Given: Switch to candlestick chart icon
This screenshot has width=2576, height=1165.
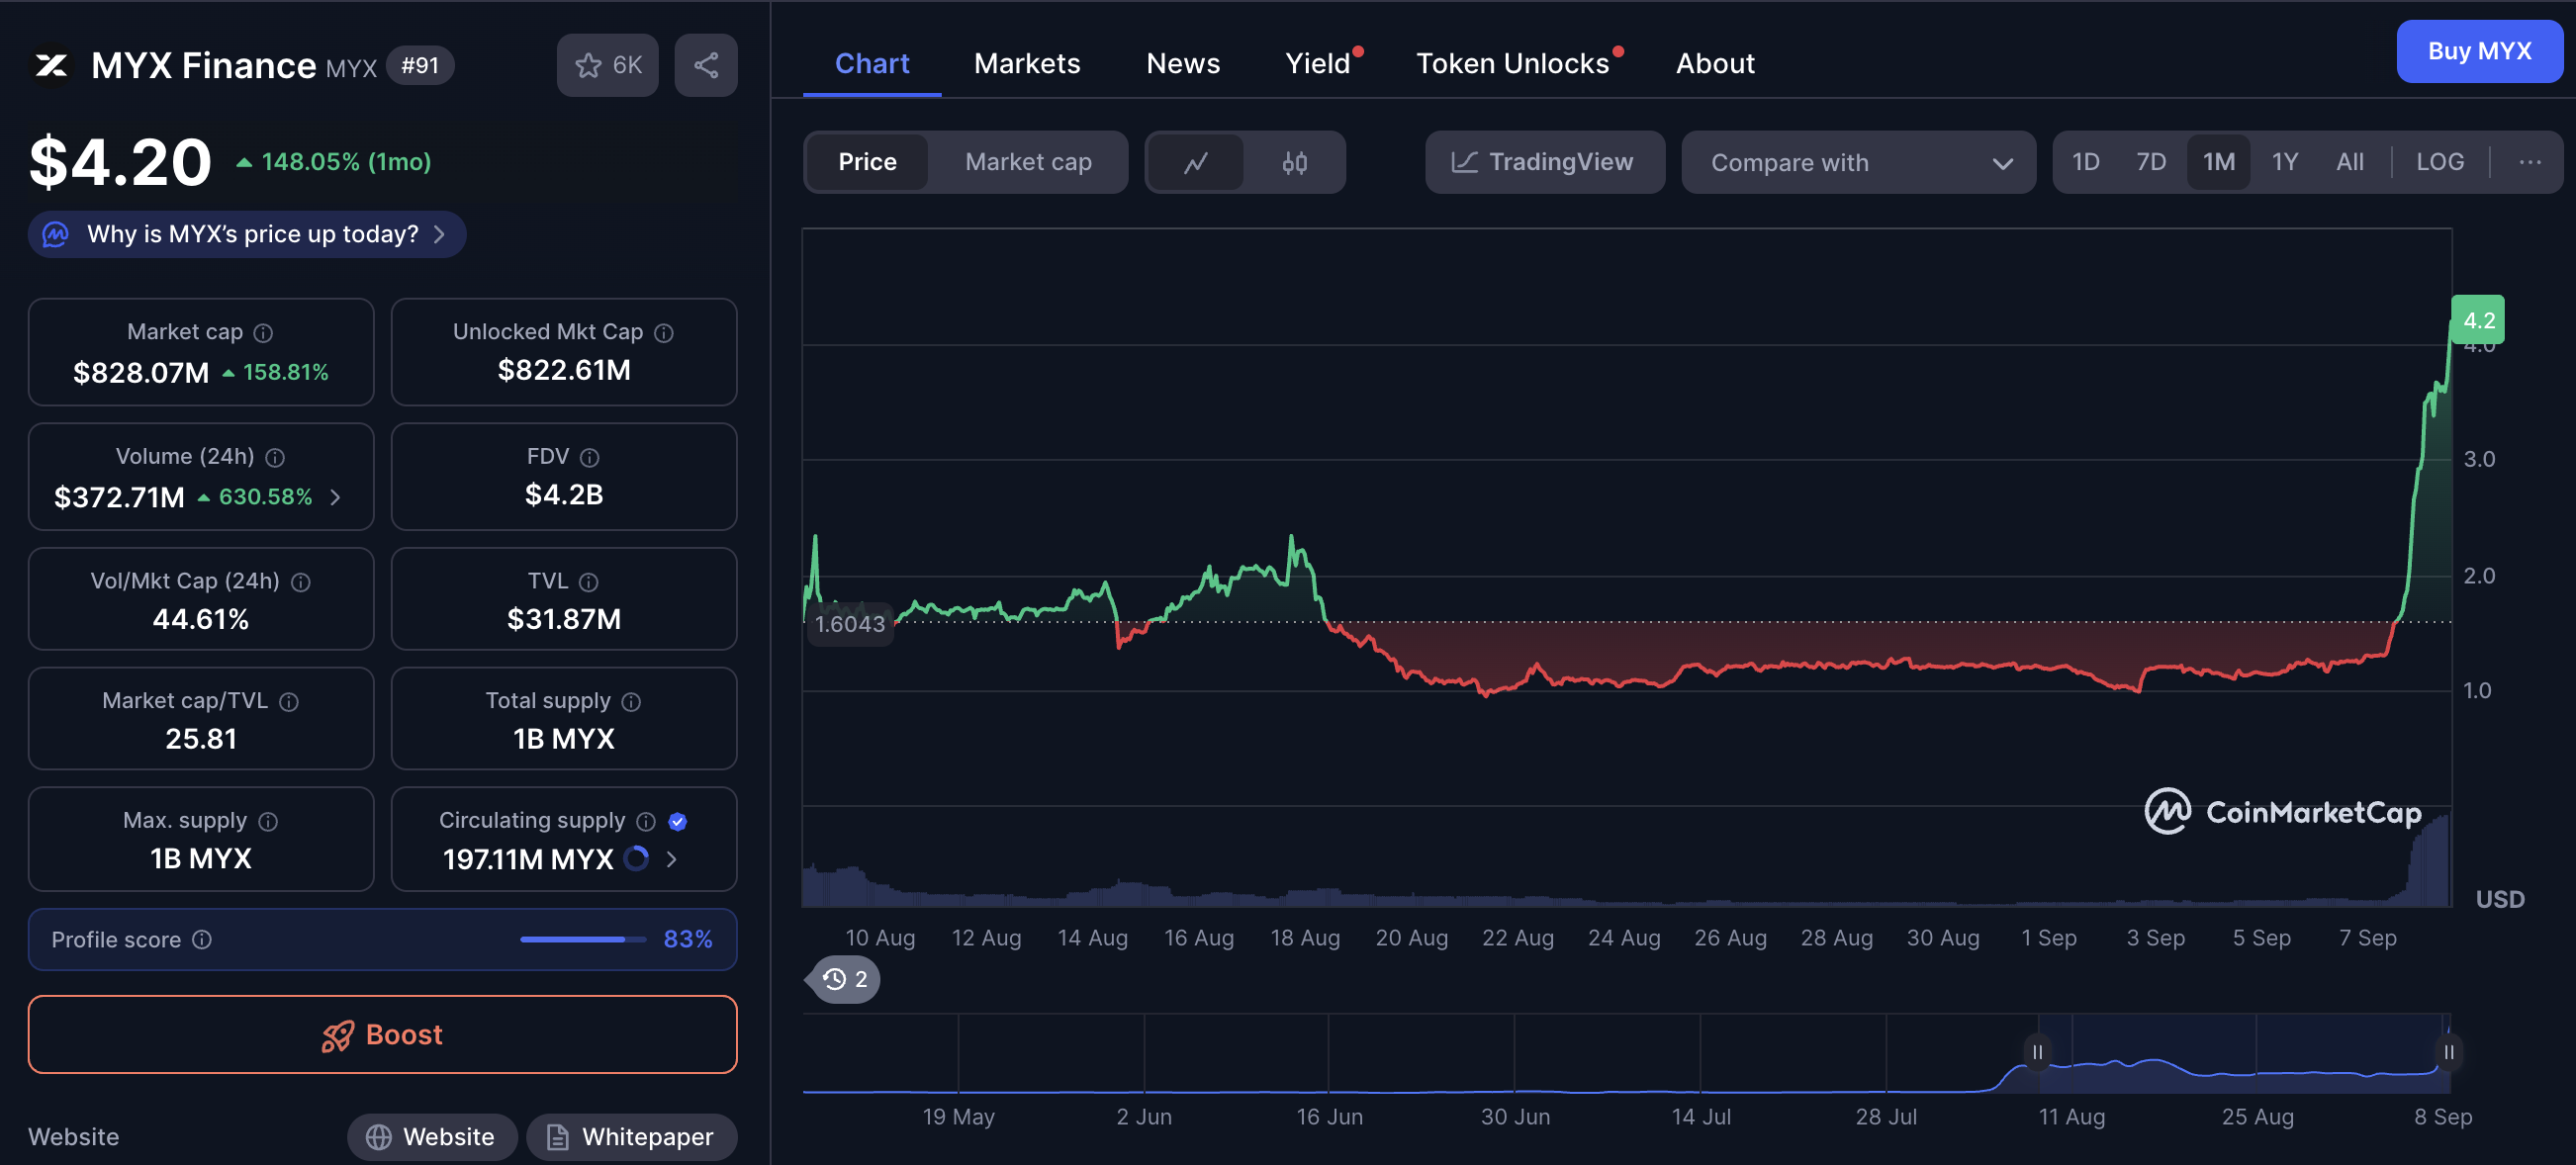Looking at the screenshot, I should pyautogui.click(x=1294, y=162).
